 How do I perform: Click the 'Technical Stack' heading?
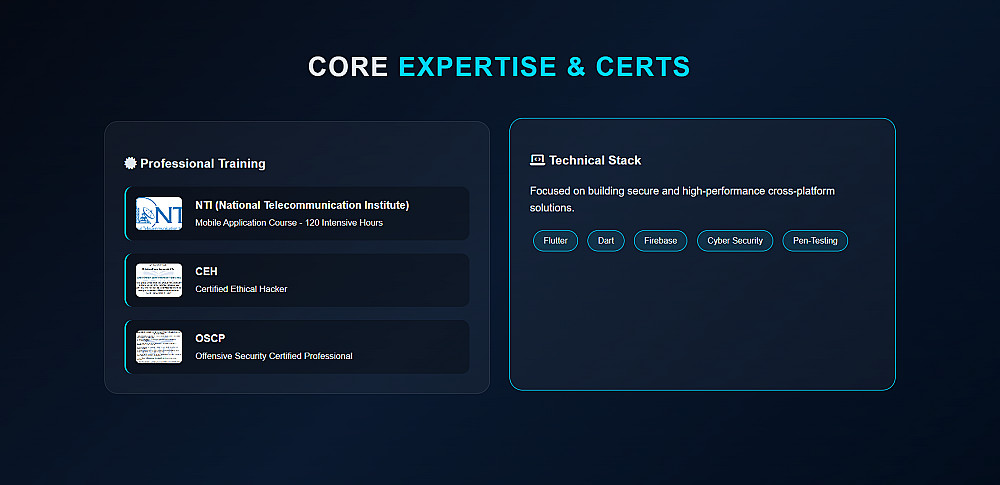[595, 160]
